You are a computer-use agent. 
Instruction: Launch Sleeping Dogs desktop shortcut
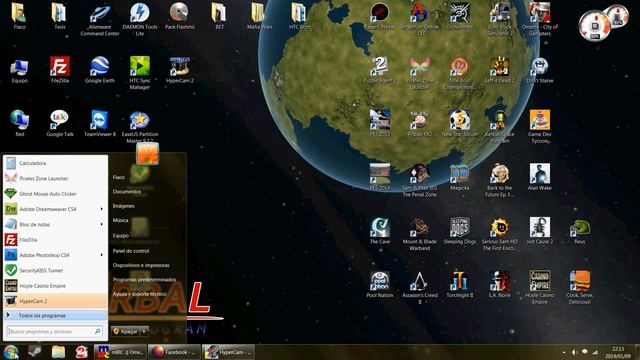click(460, 231)
